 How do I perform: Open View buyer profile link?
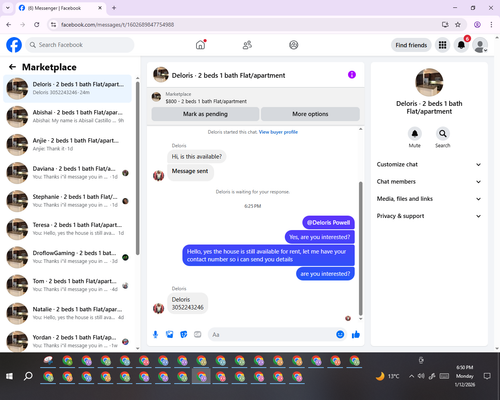[278, 132]
